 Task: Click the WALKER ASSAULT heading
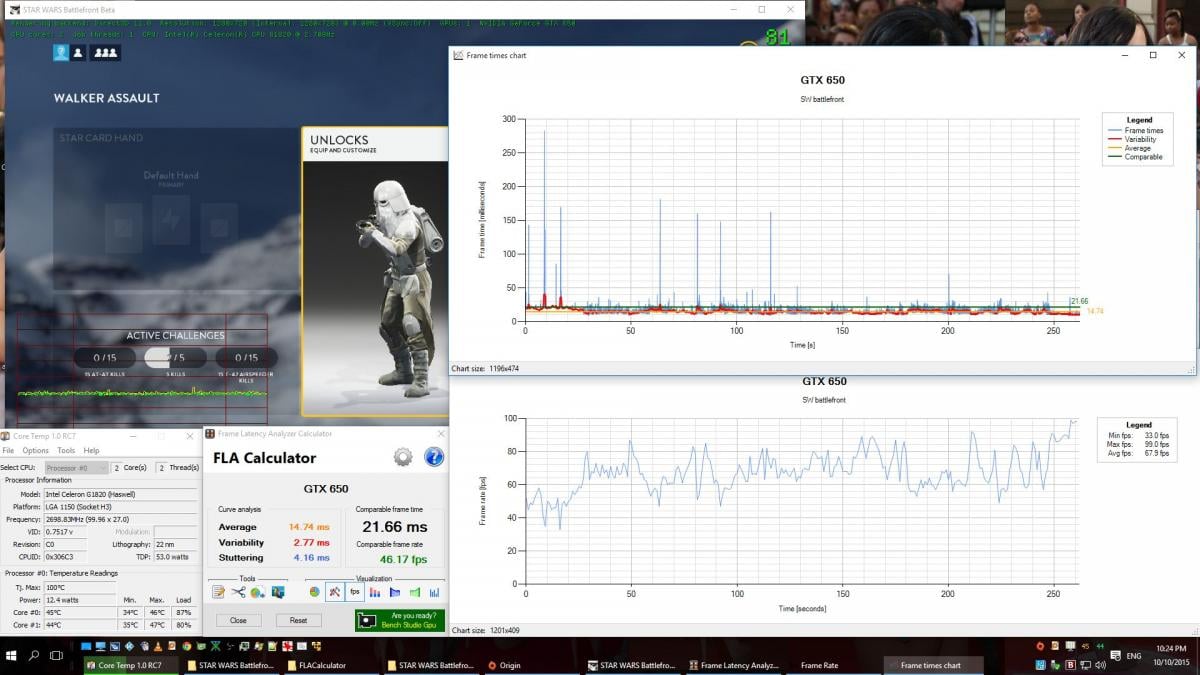pyautogui.click(x=106, y=98)
